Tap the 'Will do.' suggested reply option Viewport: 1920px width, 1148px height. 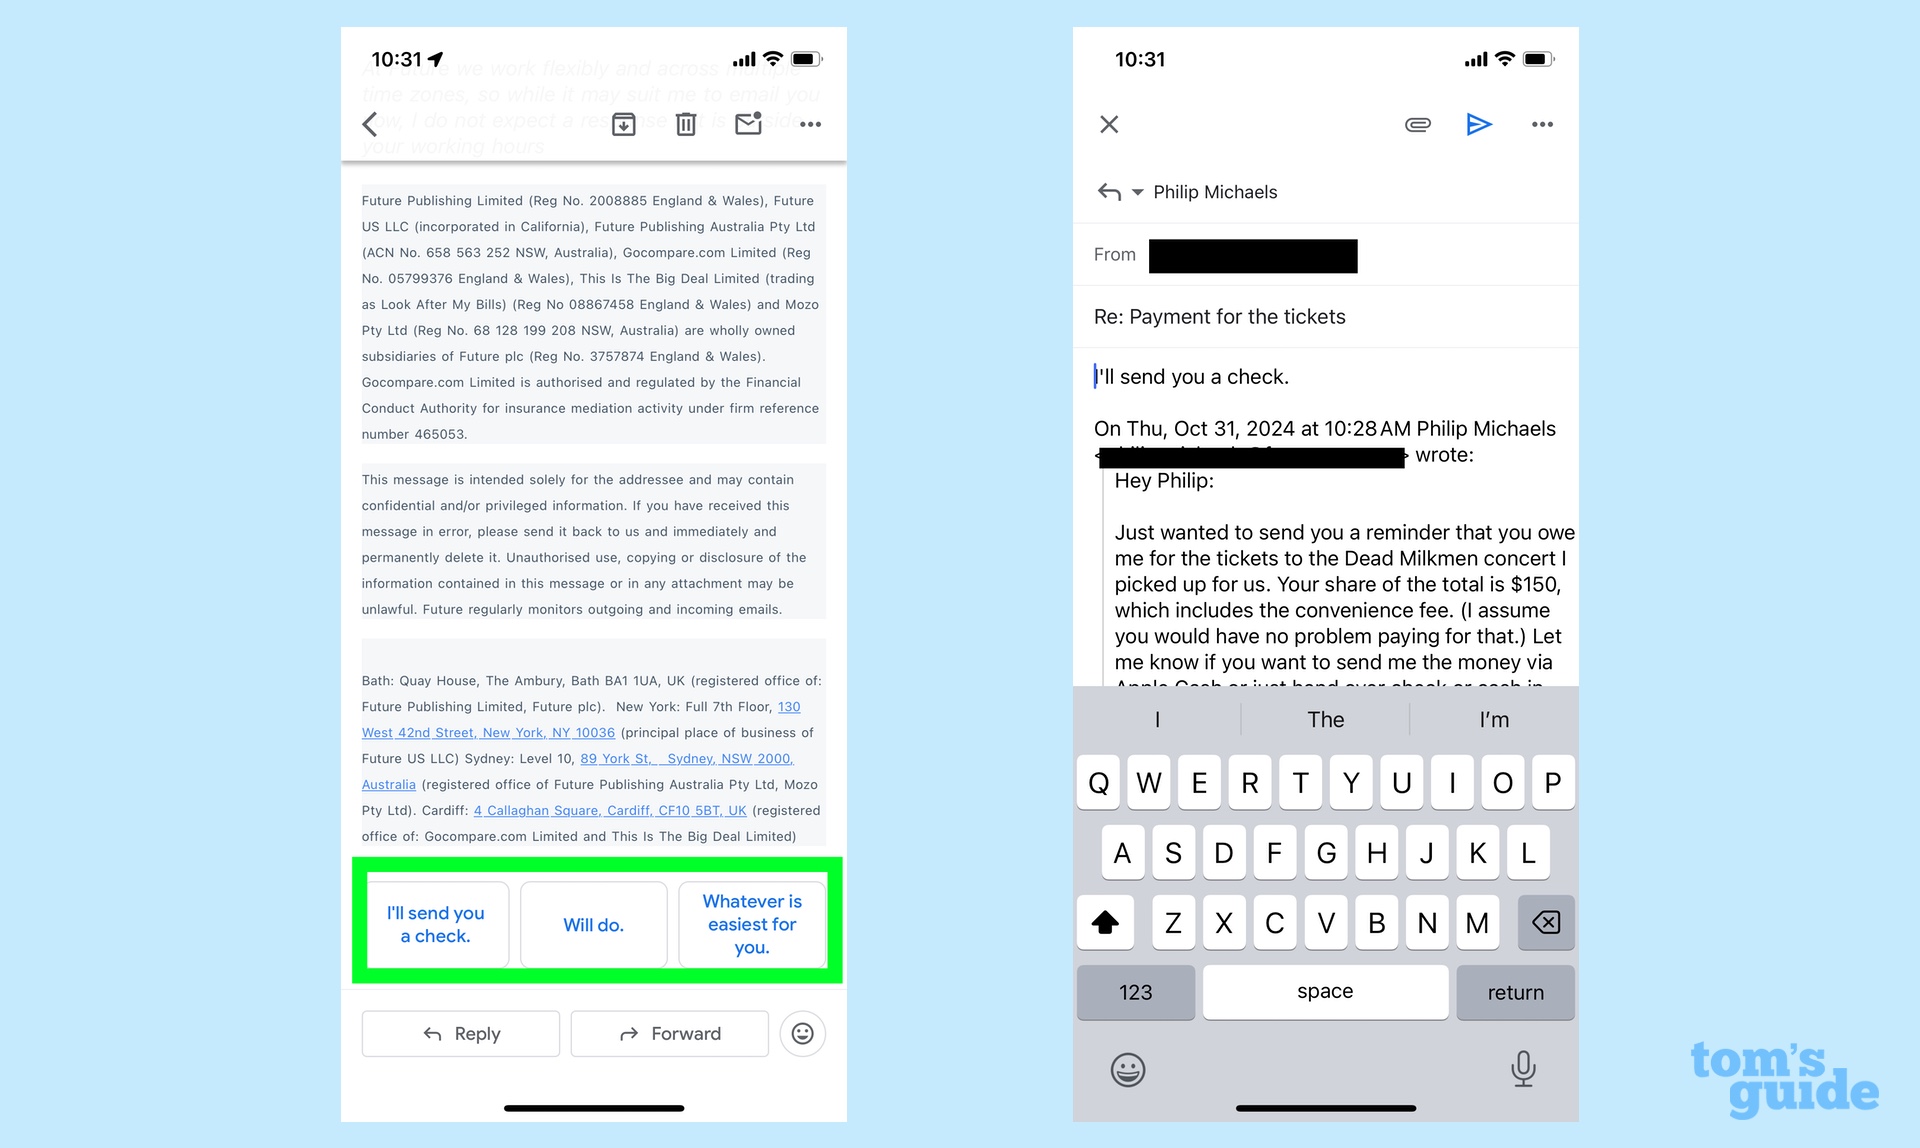(593, 925)
